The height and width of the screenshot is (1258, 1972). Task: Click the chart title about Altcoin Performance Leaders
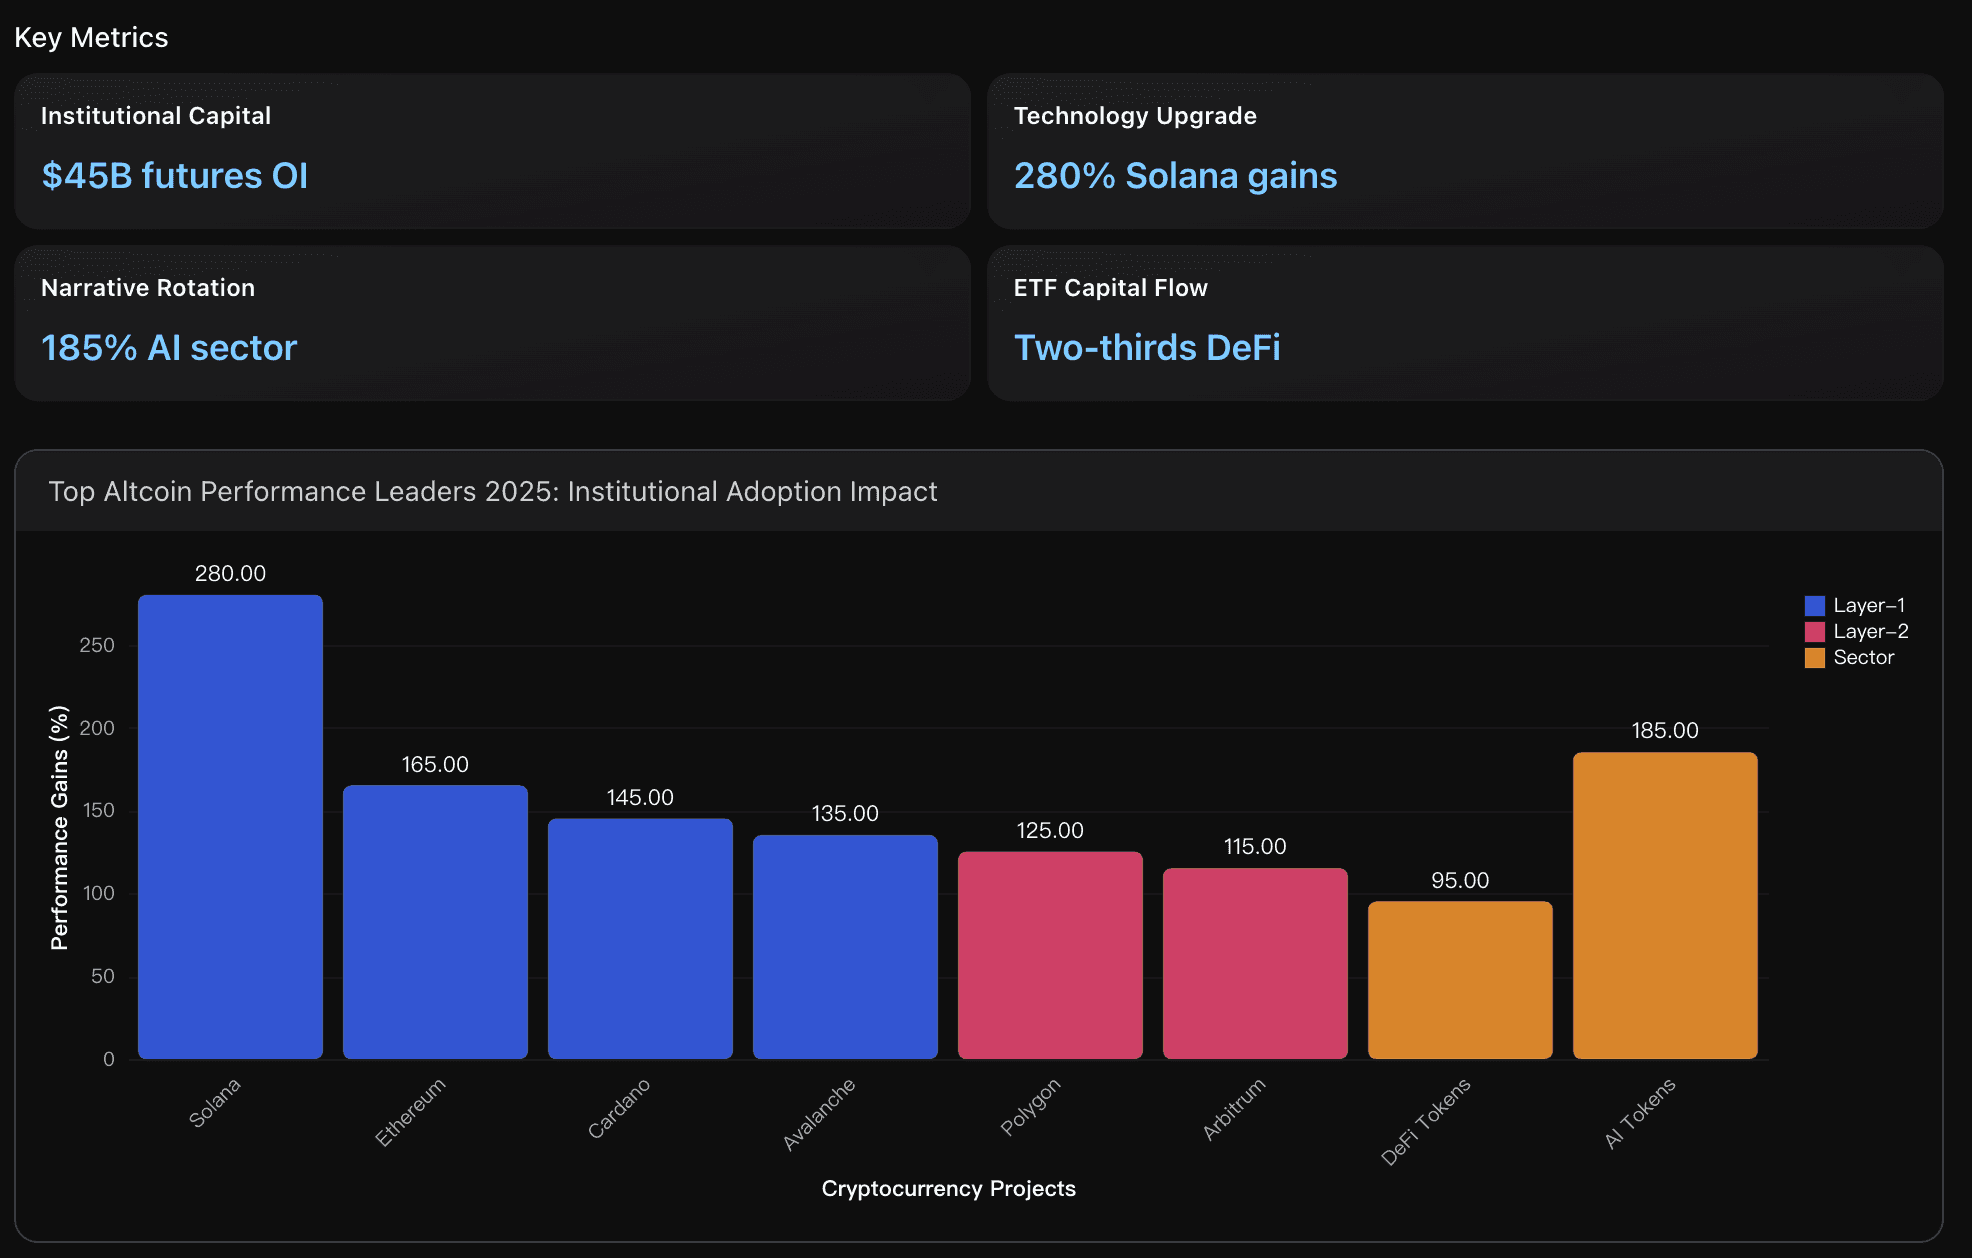click(x=493, y=492)
